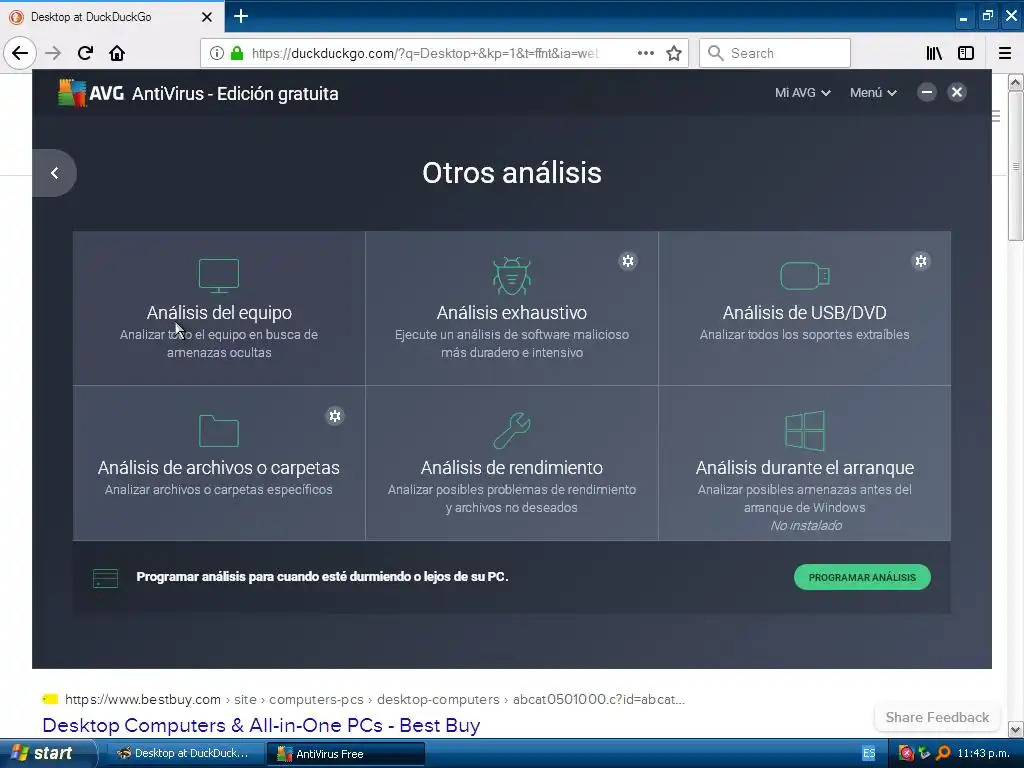The image size is (1024, 768).
Task: Open settings gear for Análisis exhaustivo
Action: point(628,261)
